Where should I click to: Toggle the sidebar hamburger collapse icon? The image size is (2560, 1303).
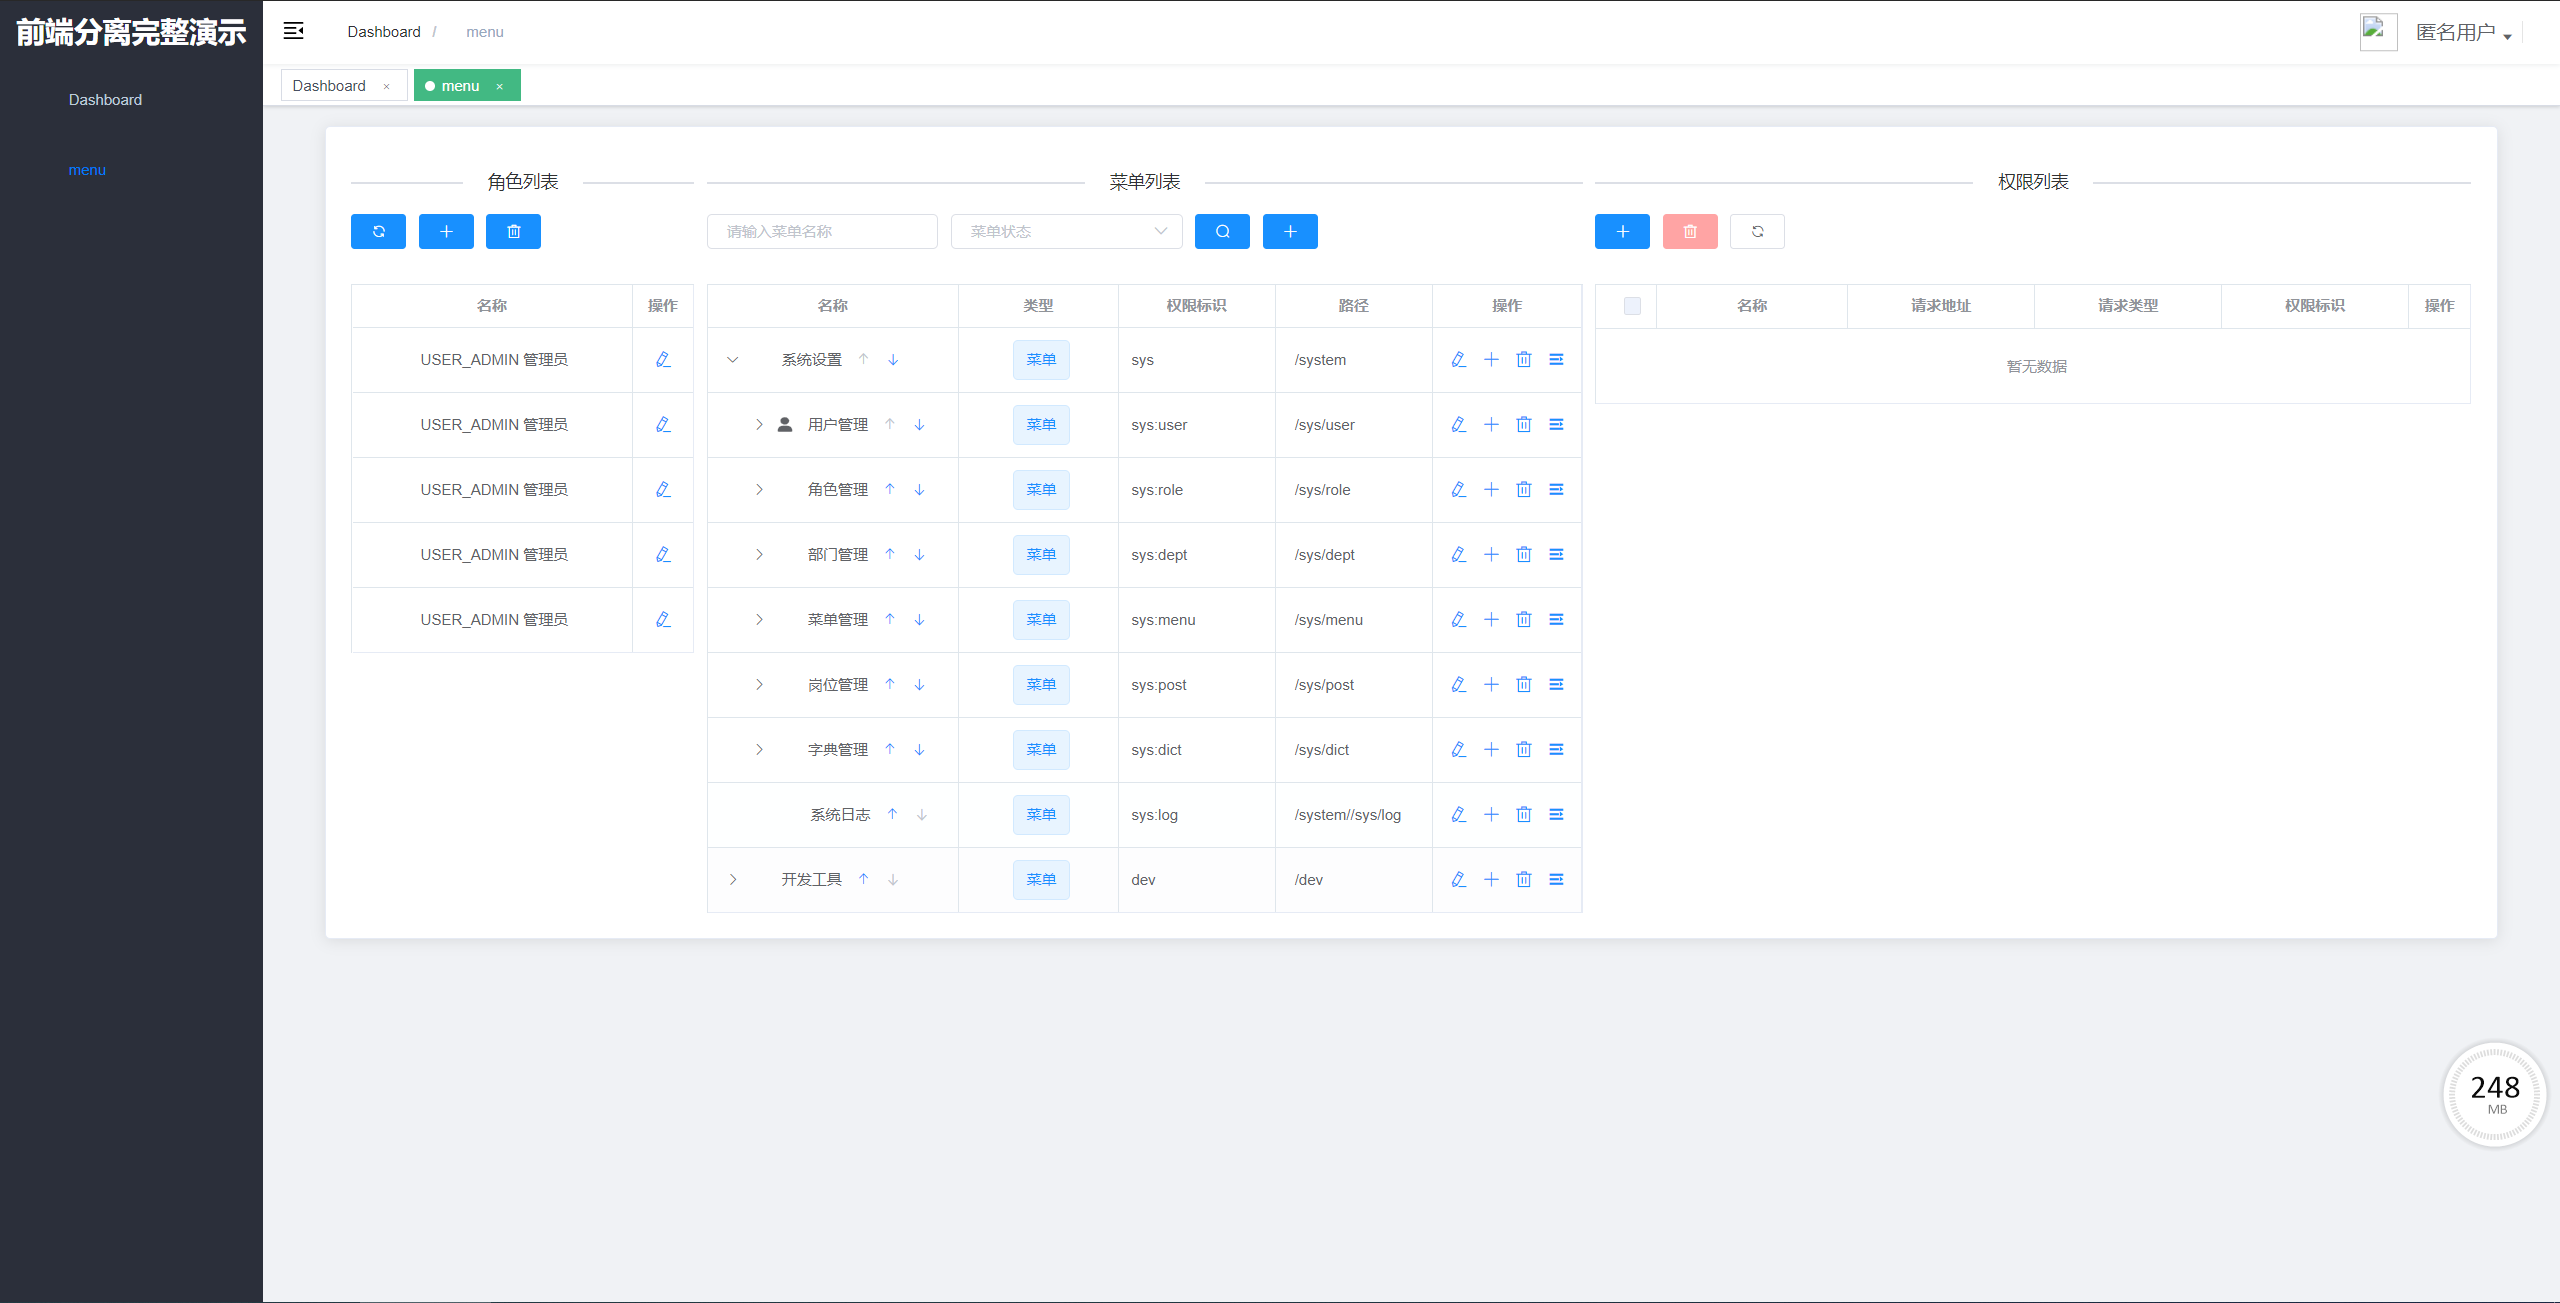tap(293, 31)
